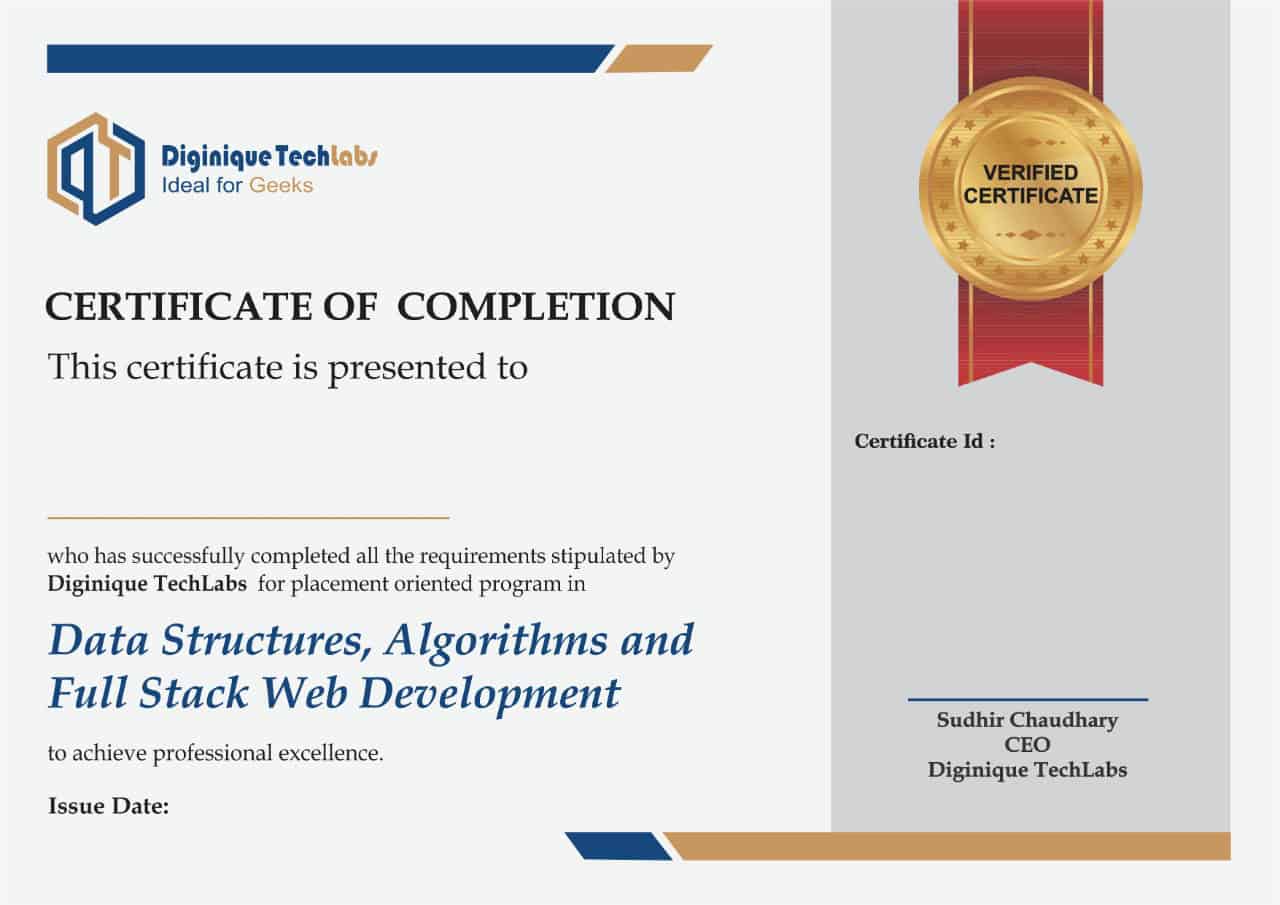Click the 'Sudhir Chaudhary' signatory name

click(1027, 720)
